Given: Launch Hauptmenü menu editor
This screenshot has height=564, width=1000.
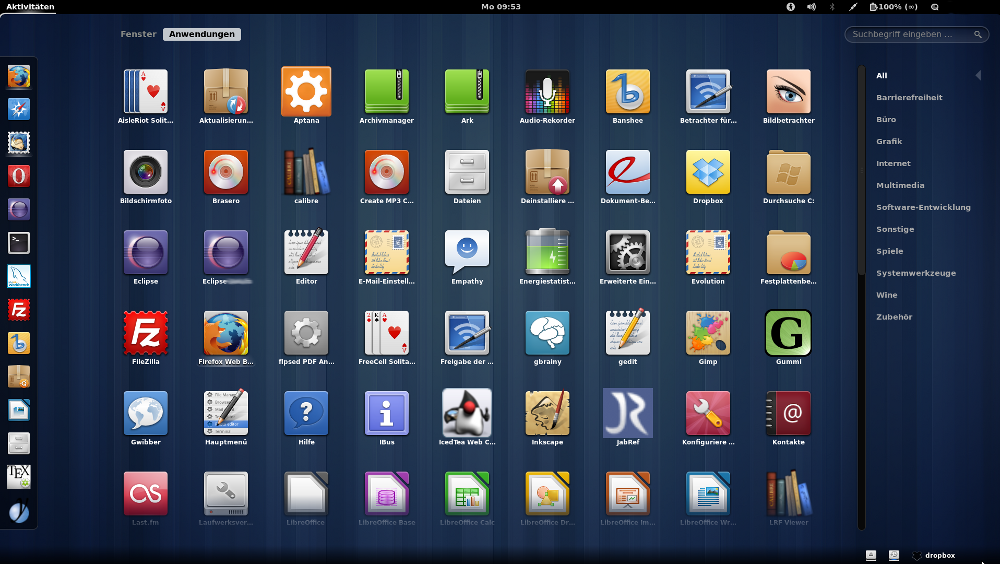Looking at the screenshot, I should pyautogui.click(x=226, y=418).
